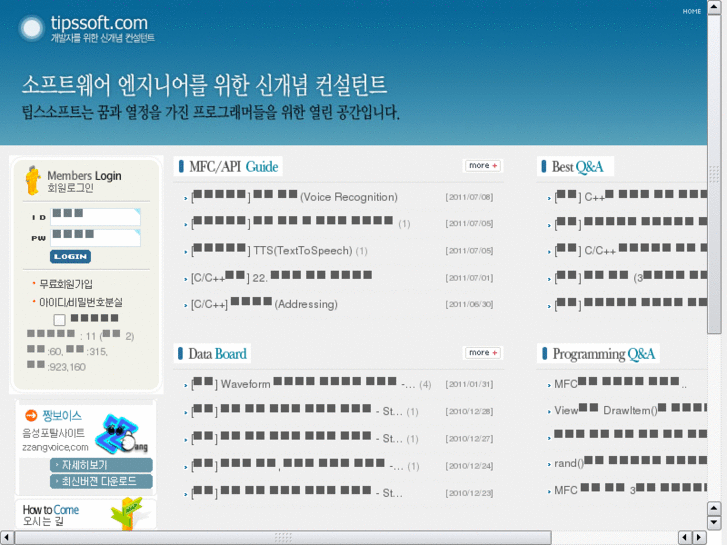Open the rand() question post

pos(631,463)
